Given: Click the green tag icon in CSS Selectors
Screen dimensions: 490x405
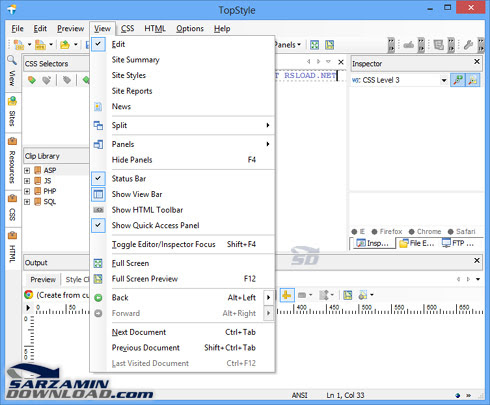Looking at the screenshot, I should 32,80.
